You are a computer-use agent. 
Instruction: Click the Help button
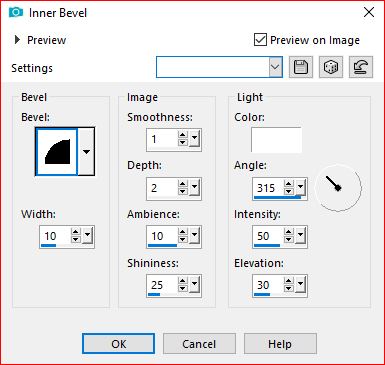pyautogui.click(x=280, y=344)
